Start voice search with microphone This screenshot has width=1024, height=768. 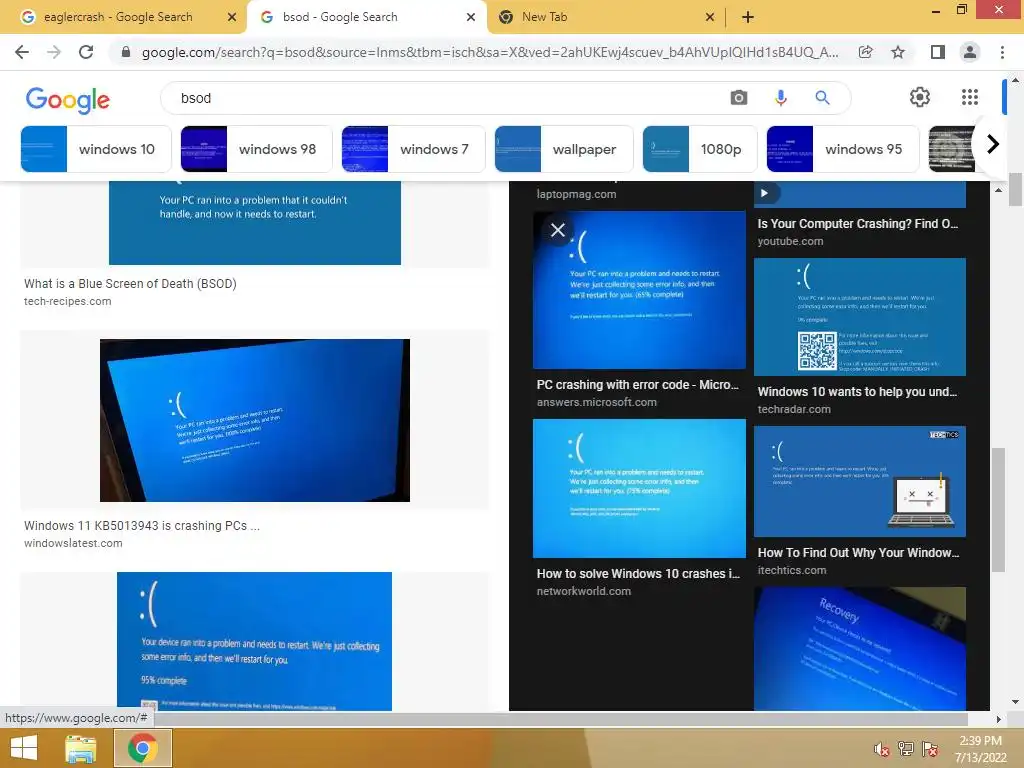point(780,98)
